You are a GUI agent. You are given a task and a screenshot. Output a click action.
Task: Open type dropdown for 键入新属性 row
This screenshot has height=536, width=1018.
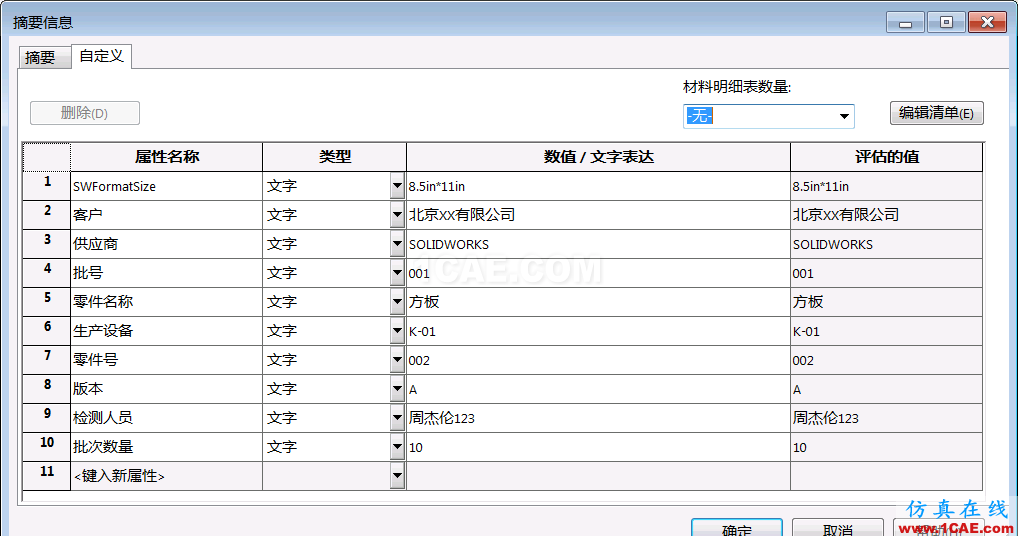(x=397, y=476)
